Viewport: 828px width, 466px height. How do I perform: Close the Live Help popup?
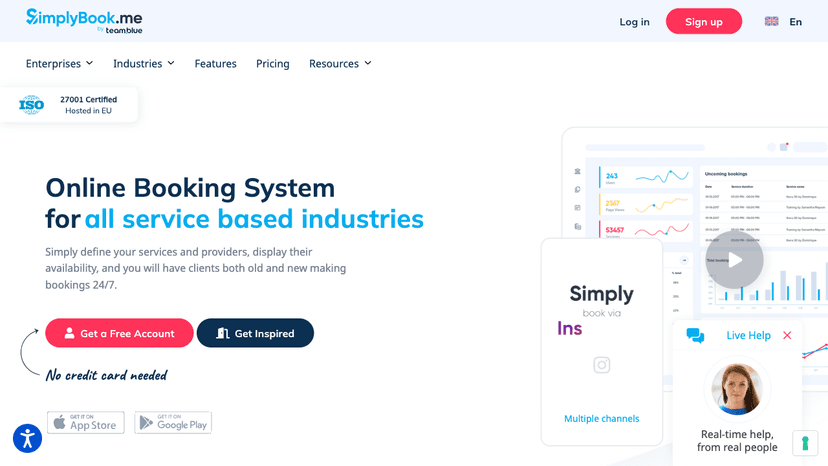coord(787,335)
